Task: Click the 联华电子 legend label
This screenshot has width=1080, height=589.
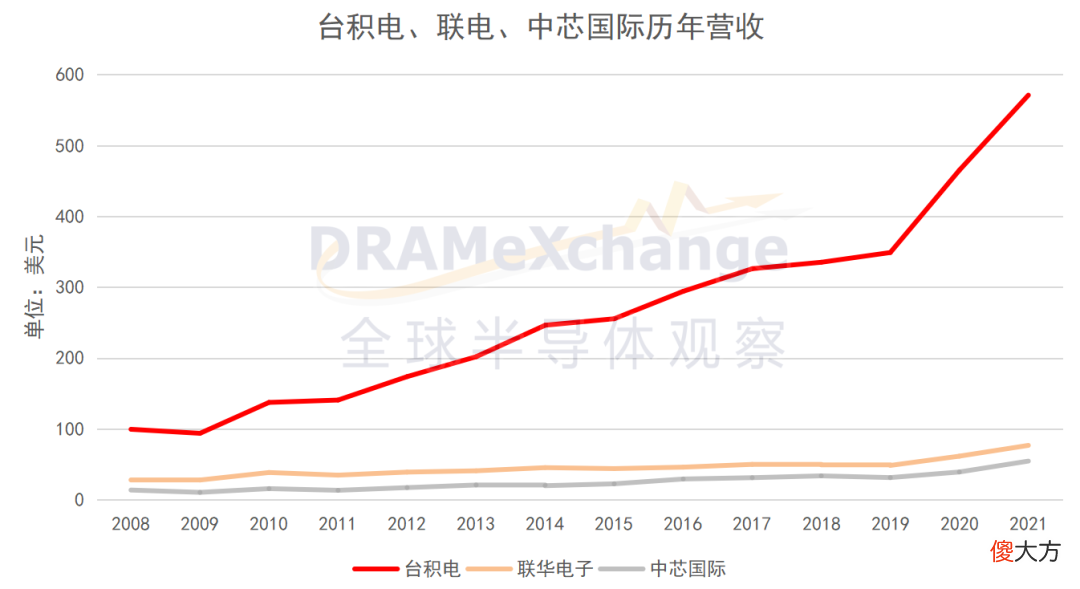Action: 555,569
